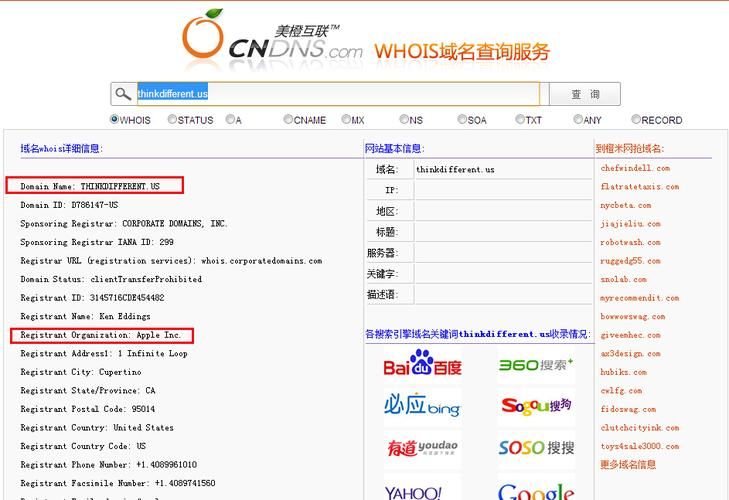Open the jiajieliu.com link
Viewport: 729px width, 500px height.
[x=630, y=224]
